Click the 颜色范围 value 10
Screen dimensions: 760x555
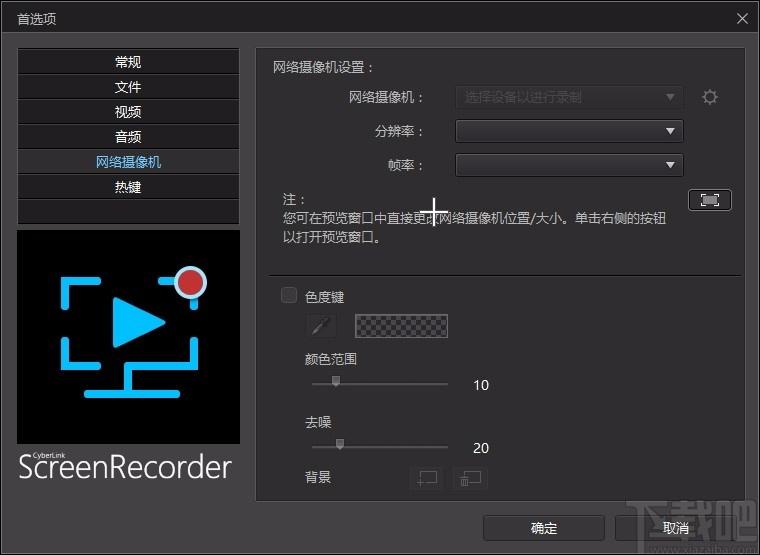pyautogui.click(x=481, y=385)
